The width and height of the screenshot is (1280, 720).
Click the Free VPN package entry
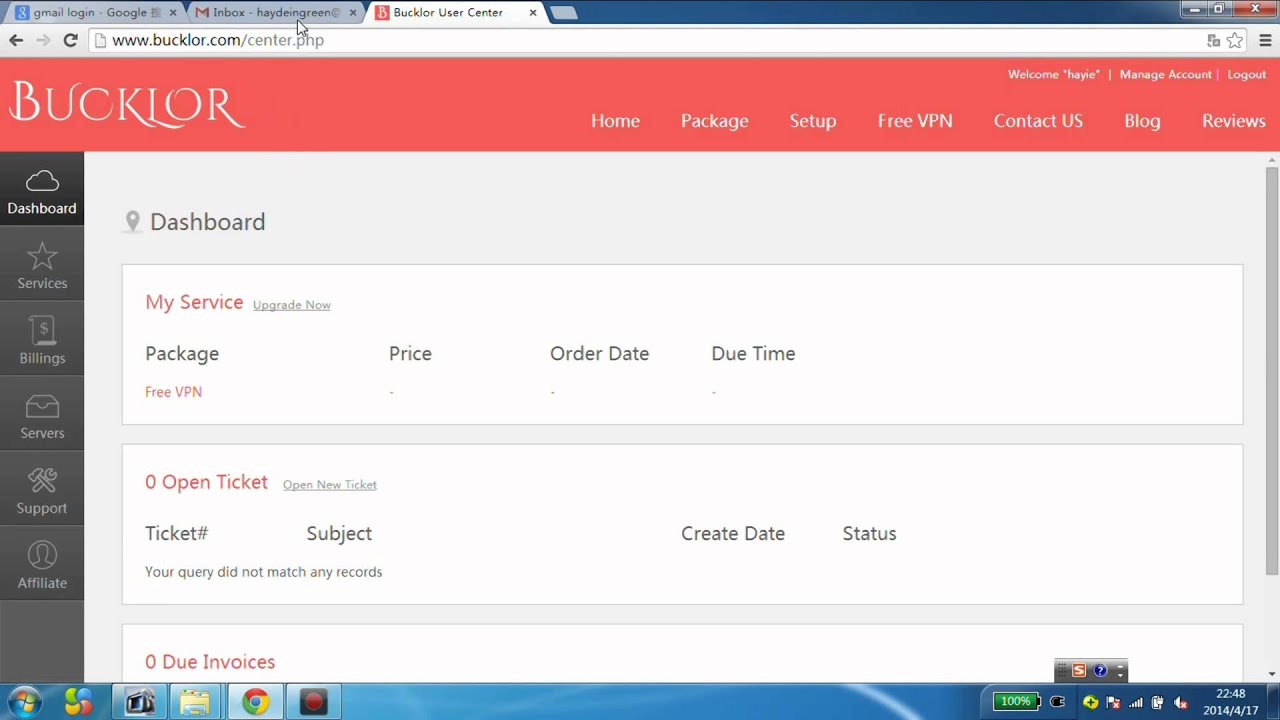click(x=173, y=392)
